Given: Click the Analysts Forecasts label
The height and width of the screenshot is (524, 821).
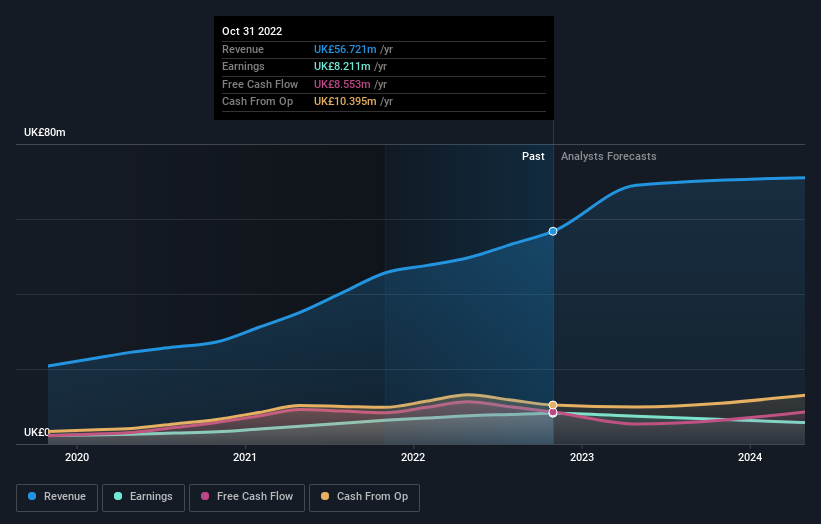Looking at the screenshot, I should pos(608,156).
